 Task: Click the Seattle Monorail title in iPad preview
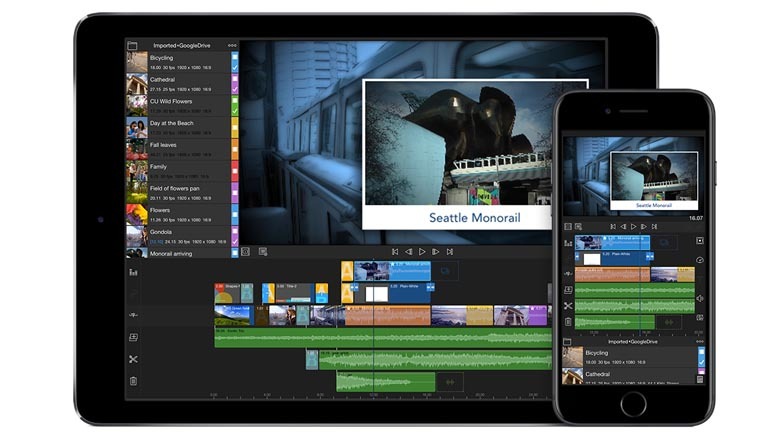coord(475,217)
